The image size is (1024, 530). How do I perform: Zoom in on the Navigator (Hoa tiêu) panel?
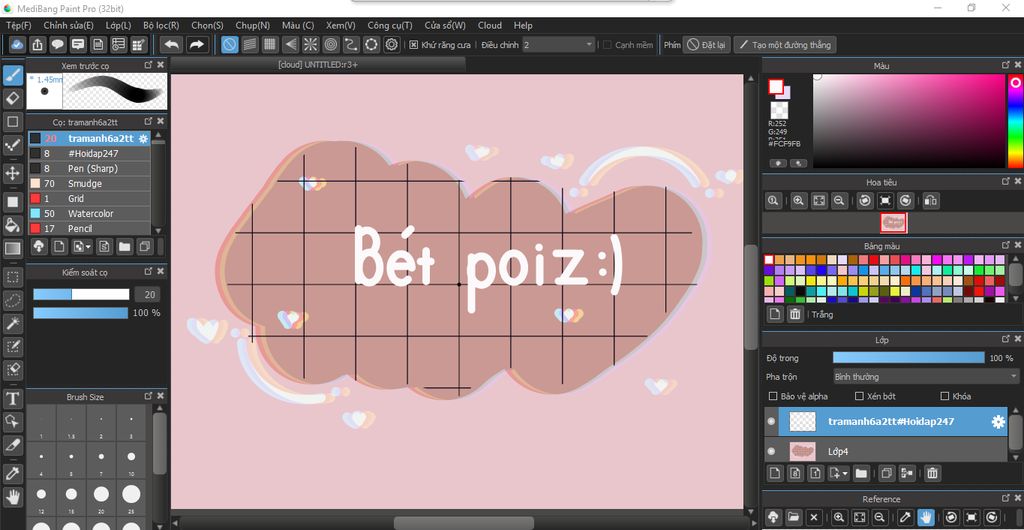(798, 200)
